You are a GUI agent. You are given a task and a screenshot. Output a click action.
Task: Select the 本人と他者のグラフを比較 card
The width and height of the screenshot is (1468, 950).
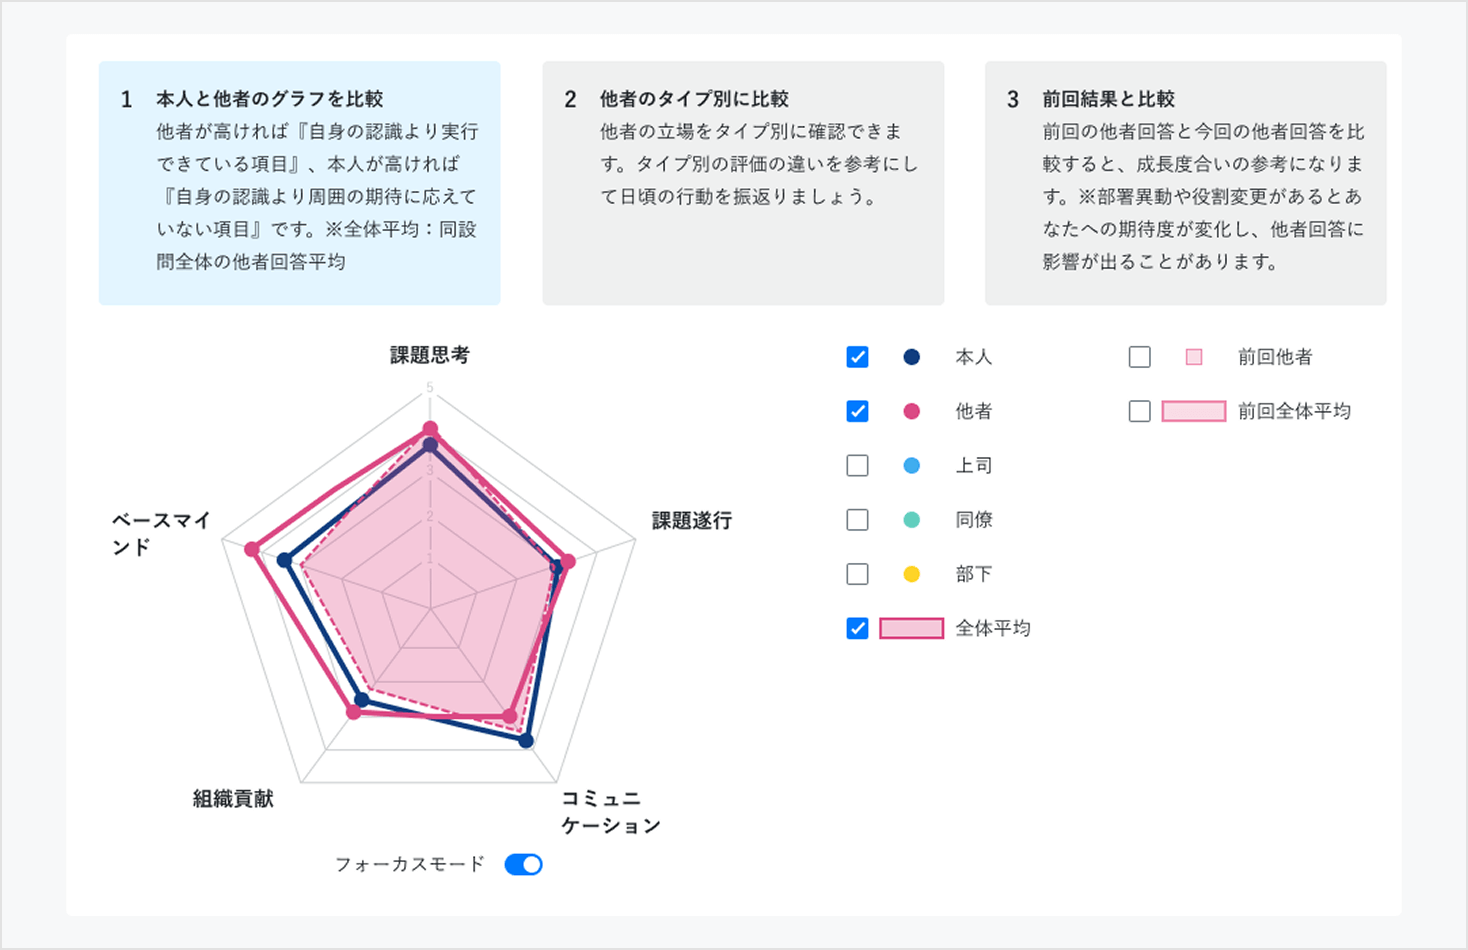[x=300, y=183]
